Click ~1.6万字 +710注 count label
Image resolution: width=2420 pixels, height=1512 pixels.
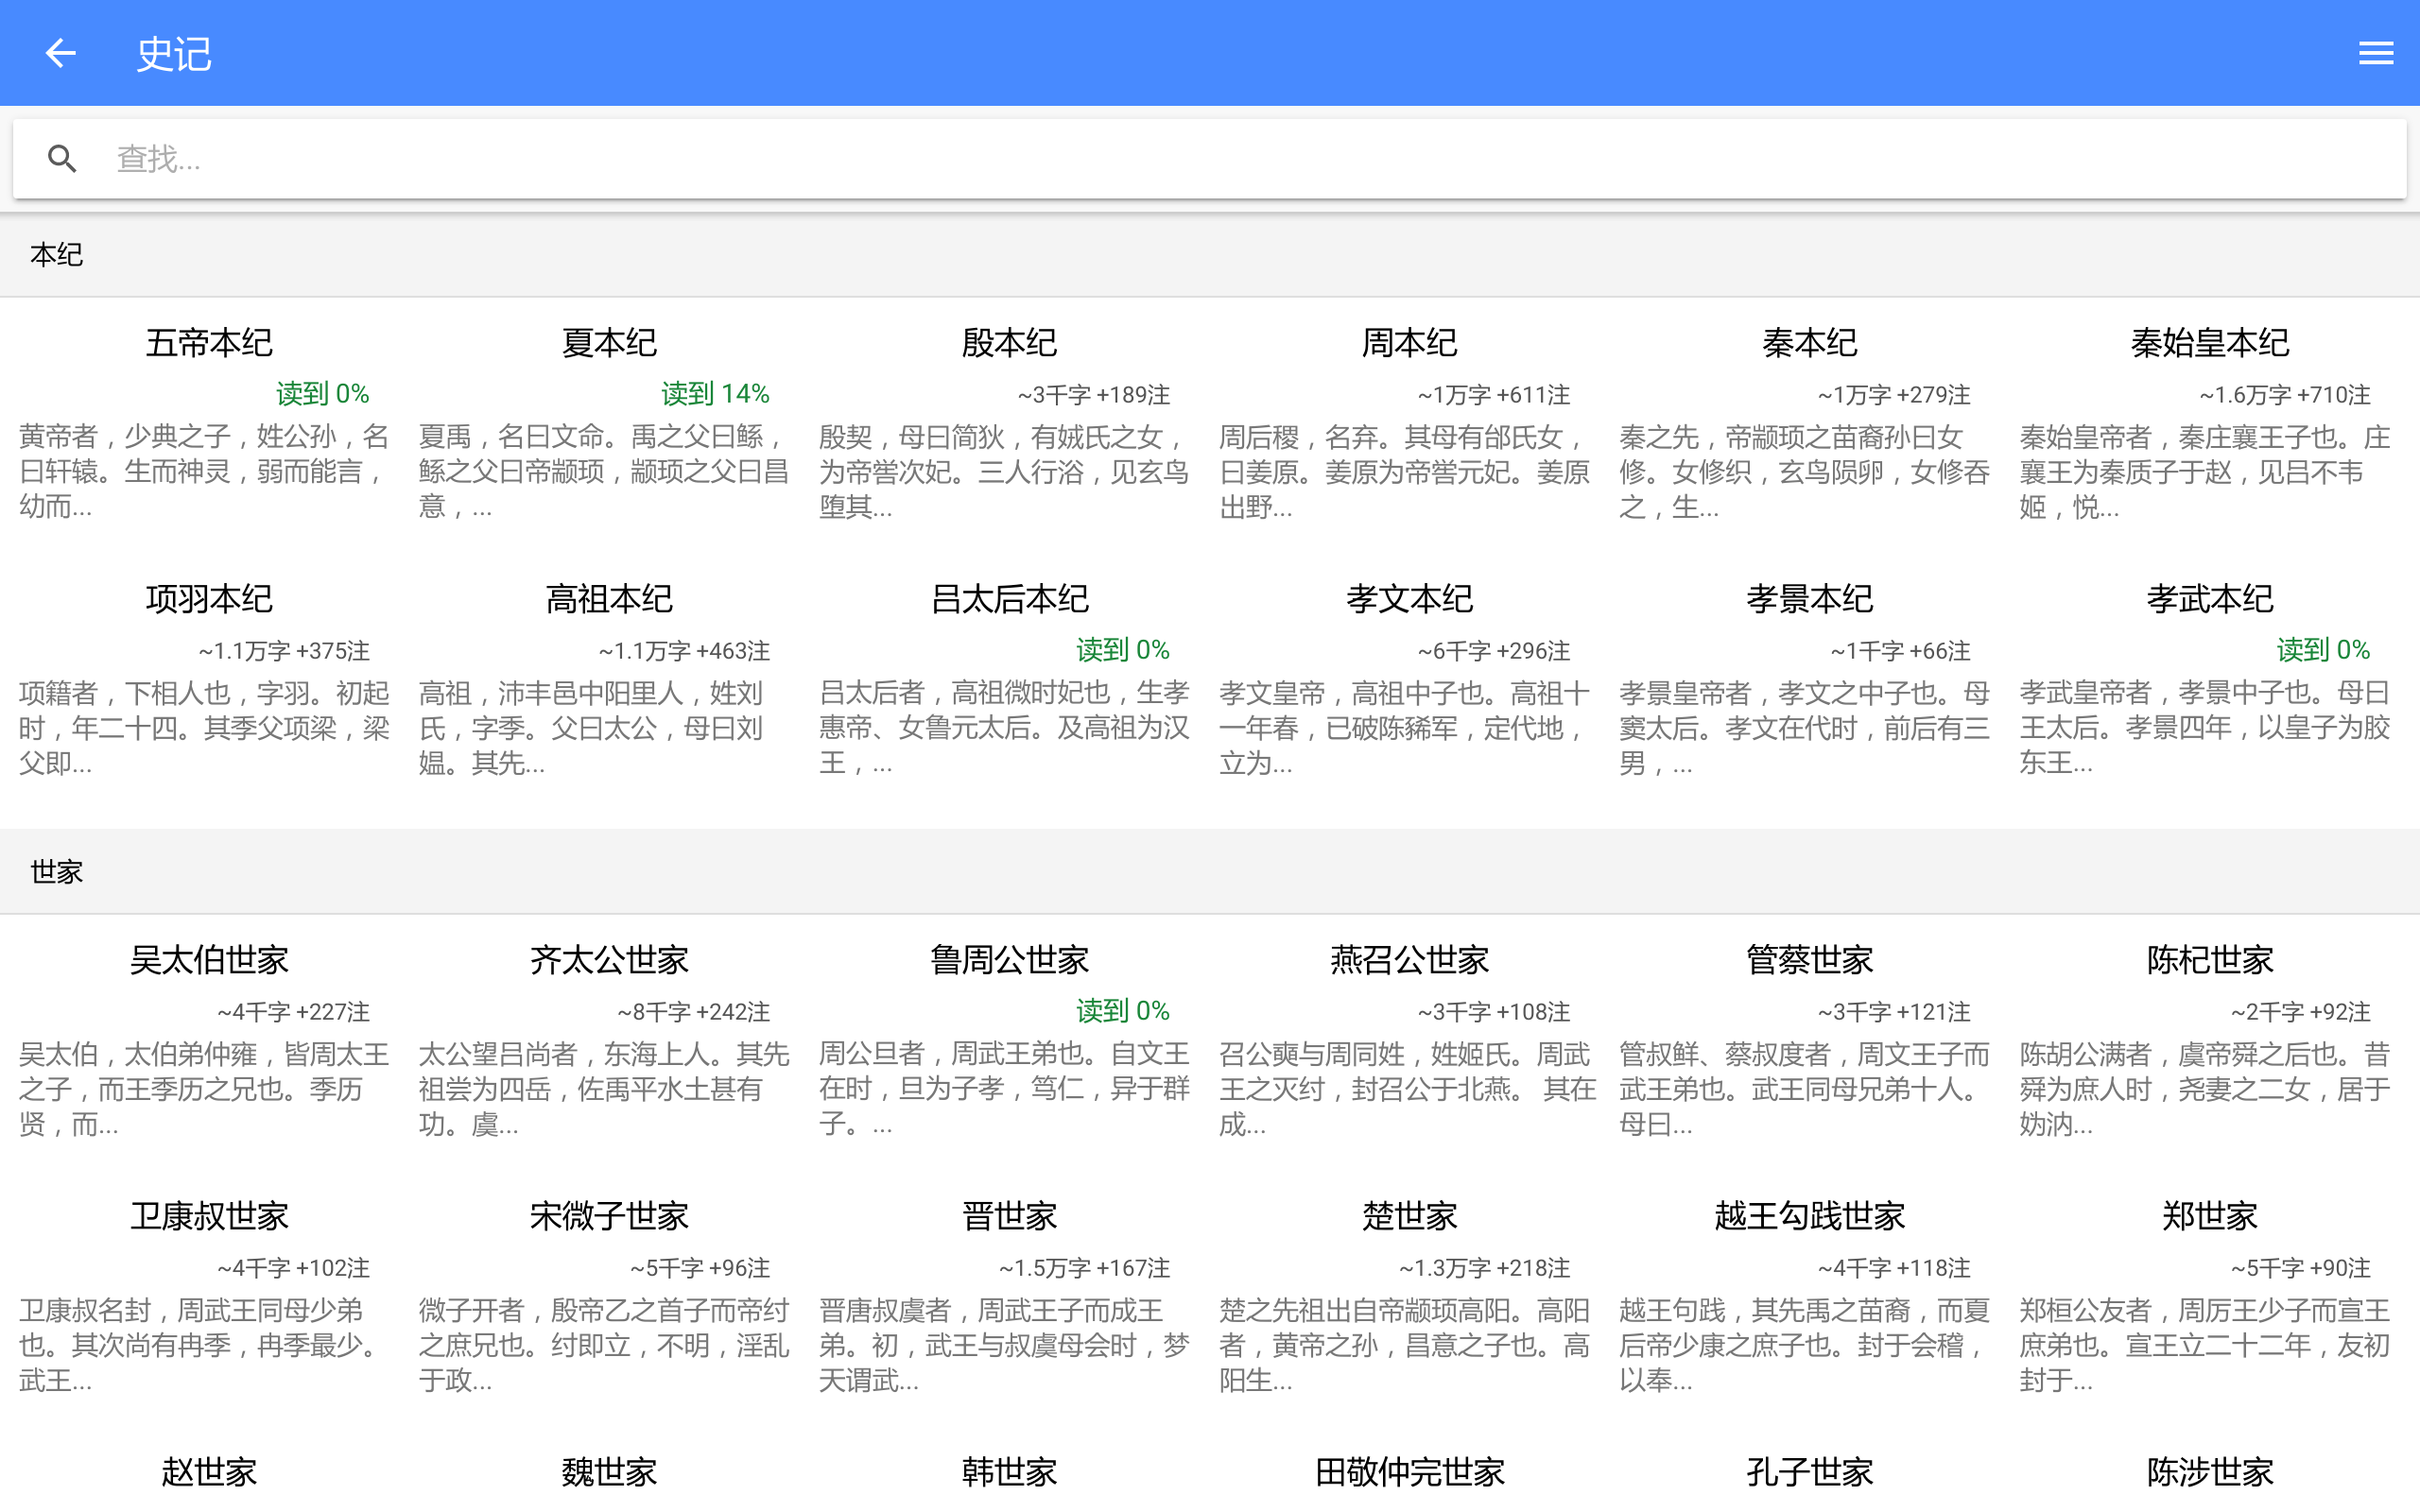click(x=2284, y=395)
